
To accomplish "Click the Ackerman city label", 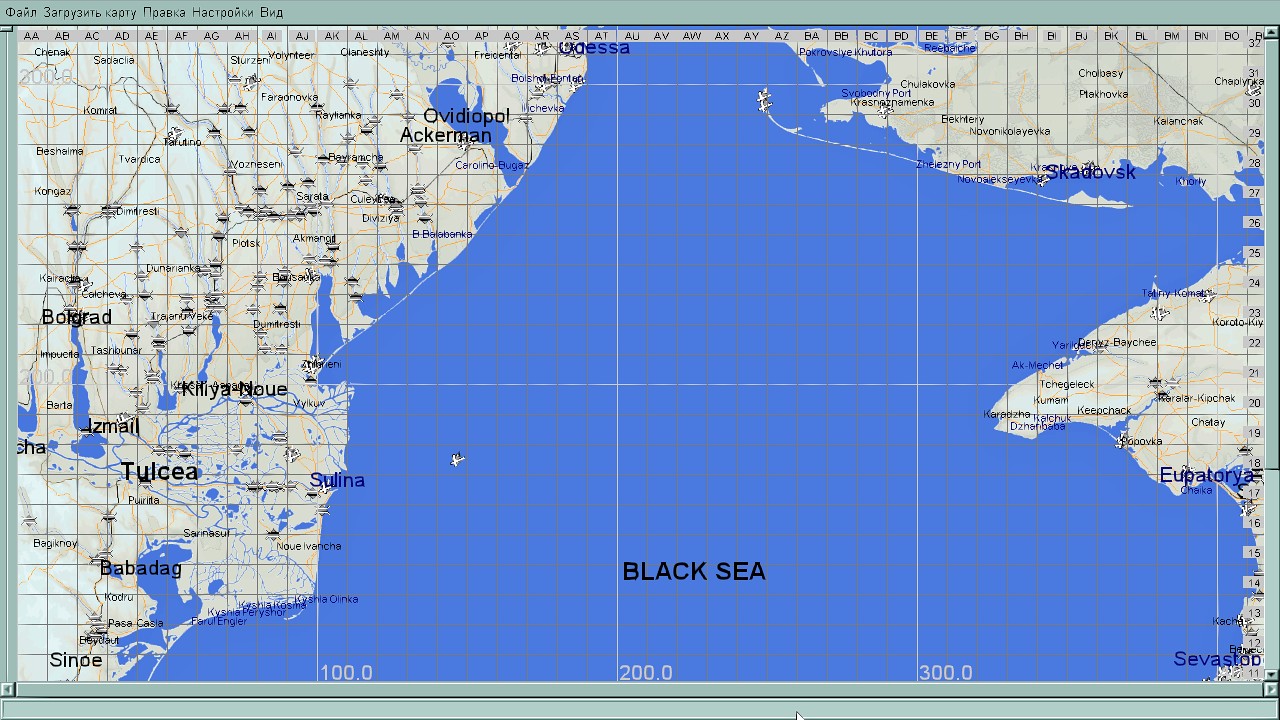I will point(446,135).
